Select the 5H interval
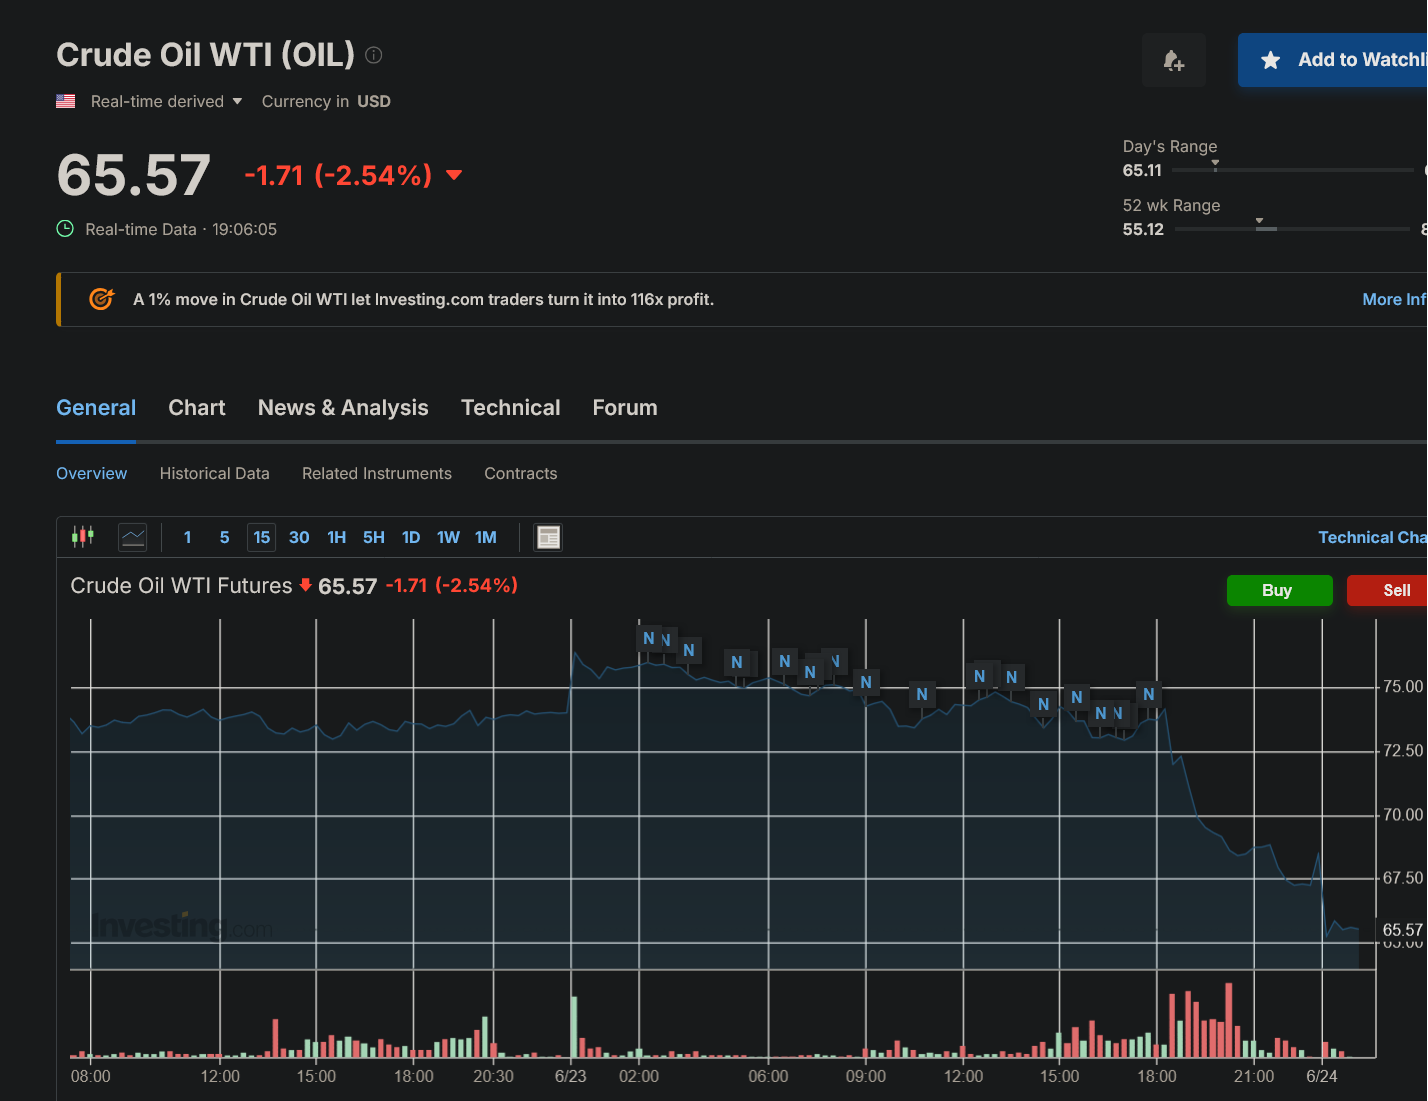 pyautogui.click(x=374, y=537)
